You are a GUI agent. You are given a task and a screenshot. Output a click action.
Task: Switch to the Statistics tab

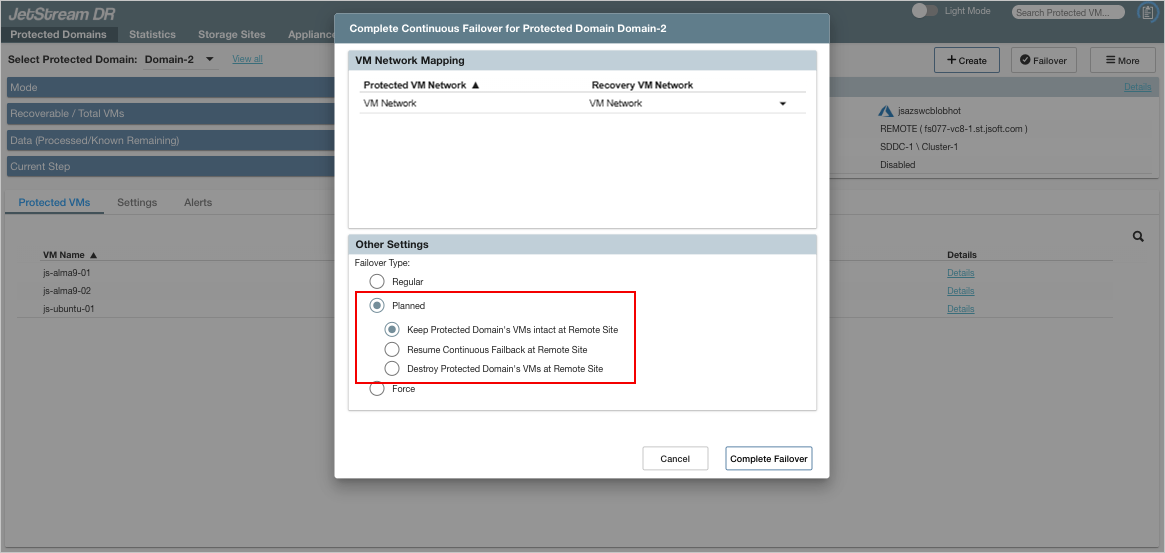tap(152, 34)
